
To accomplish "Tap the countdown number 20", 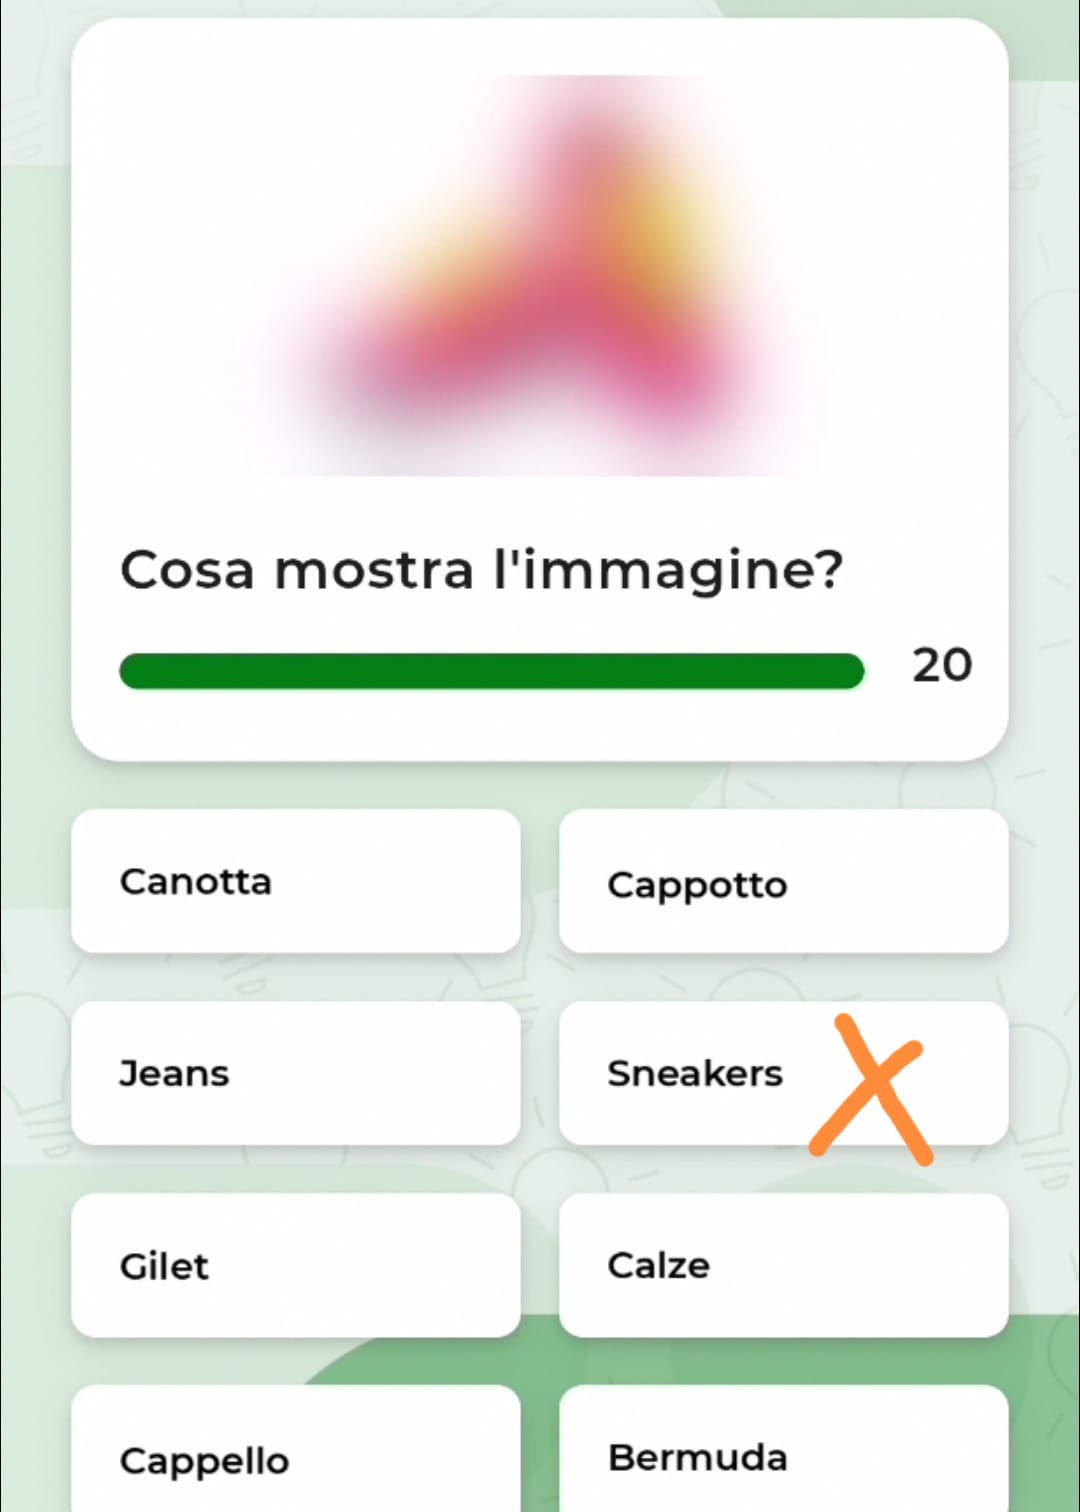I will click(941, 666).
